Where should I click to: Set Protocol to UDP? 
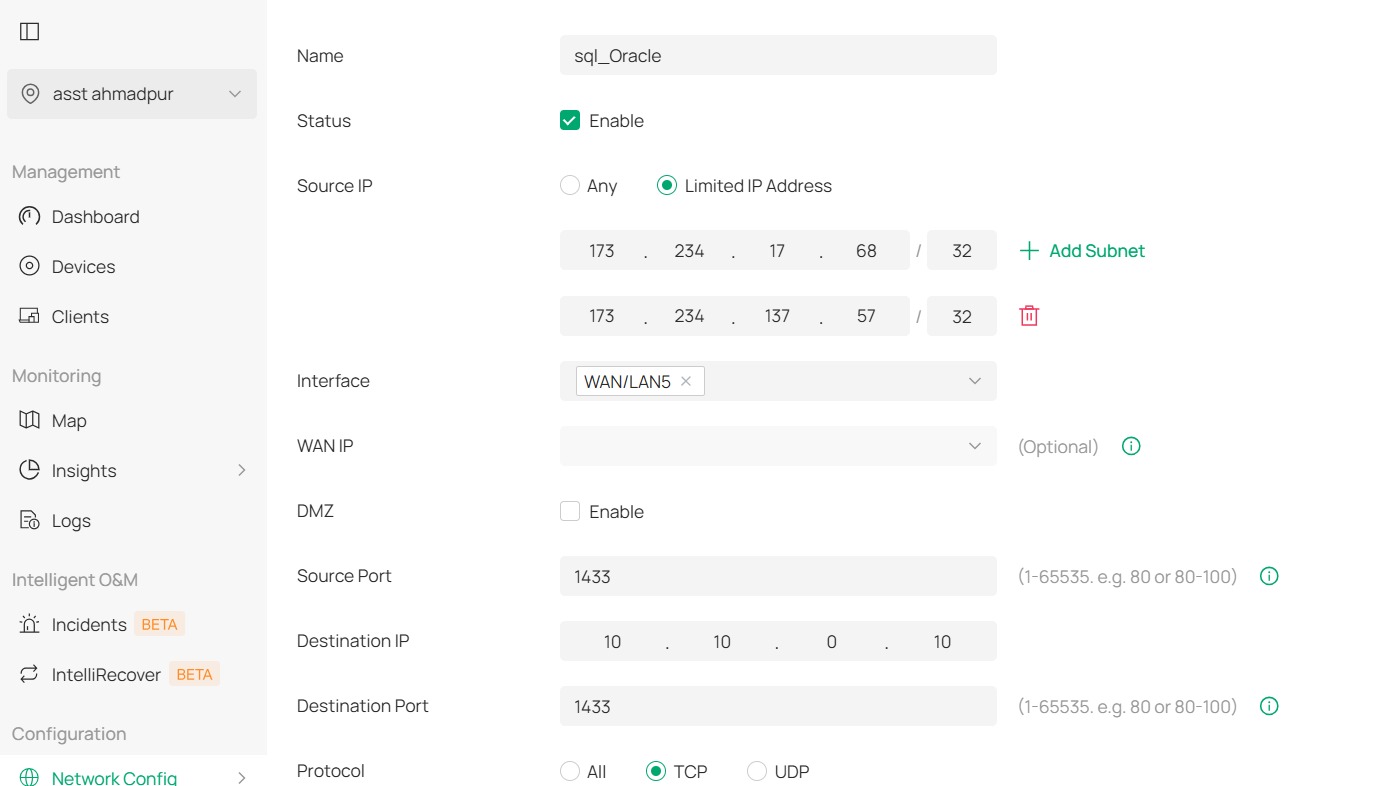tap(757, 771)
